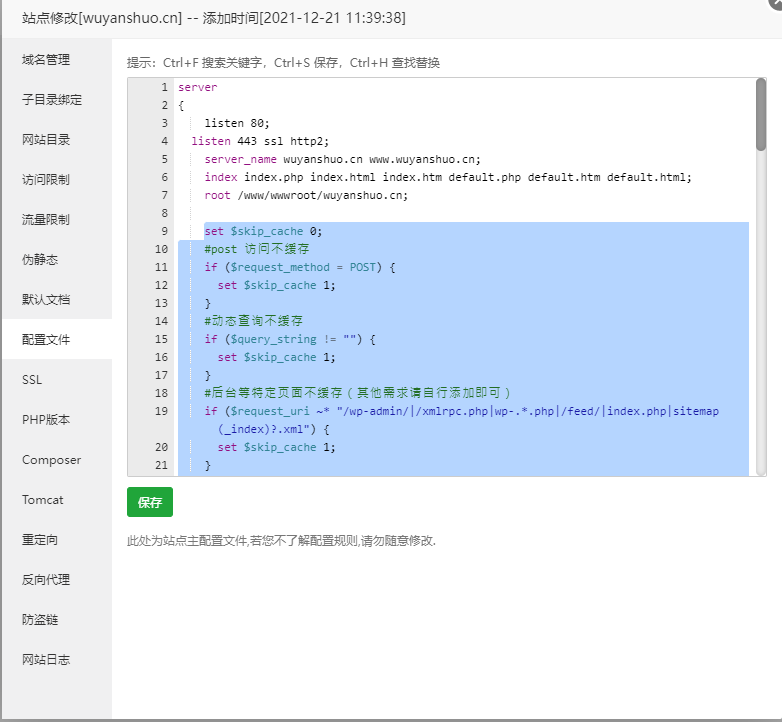Click the '(_index)?.xml") {' wrapped line
Viewport: 782px width, 722px height.
273,429
